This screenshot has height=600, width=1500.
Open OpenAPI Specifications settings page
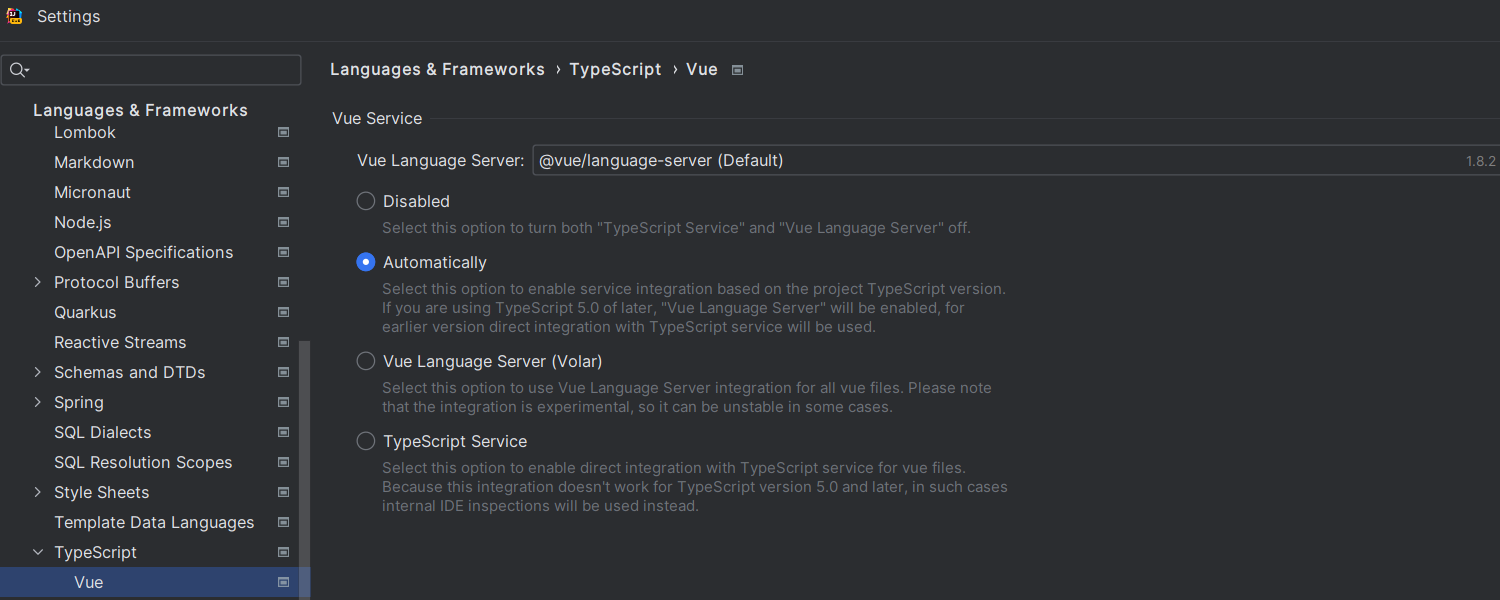coord(144,252)
